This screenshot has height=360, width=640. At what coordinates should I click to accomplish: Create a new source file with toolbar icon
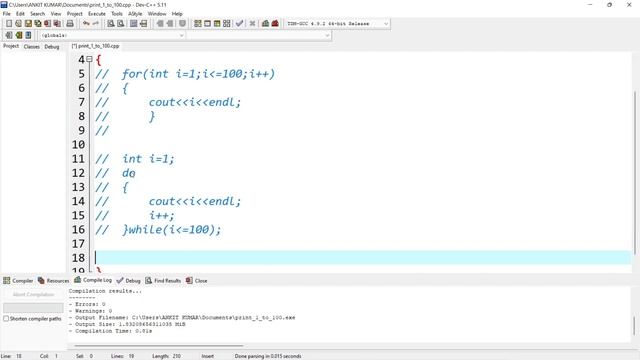pyautogui.click(x=9, y=24)
